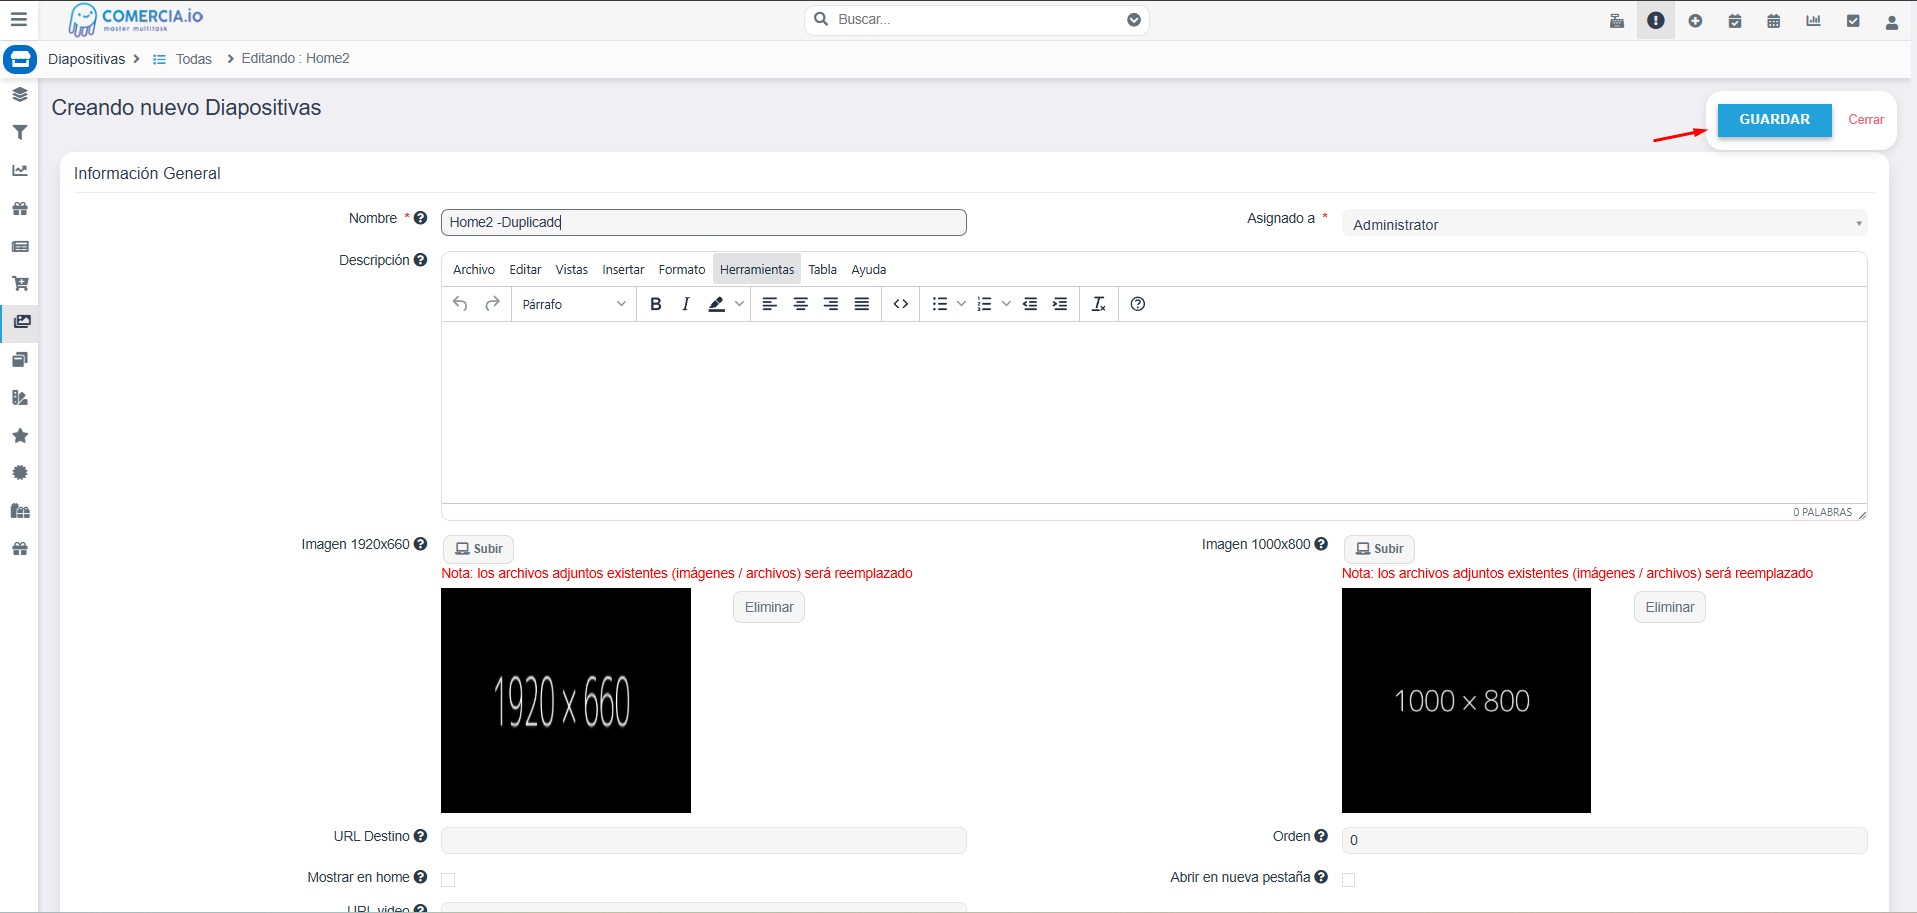The height and width of the screenshot is (913, 1917).
Task: Align text left
Action: [x=770, y=304]
